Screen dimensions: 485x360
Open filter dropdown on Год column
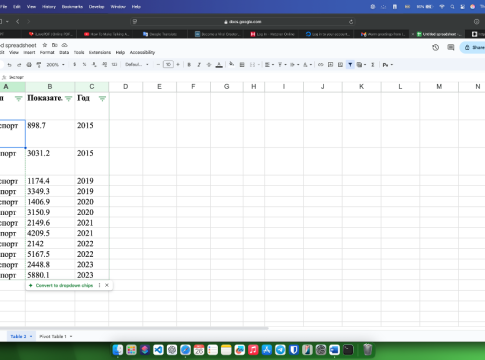(x=102, y=98)
